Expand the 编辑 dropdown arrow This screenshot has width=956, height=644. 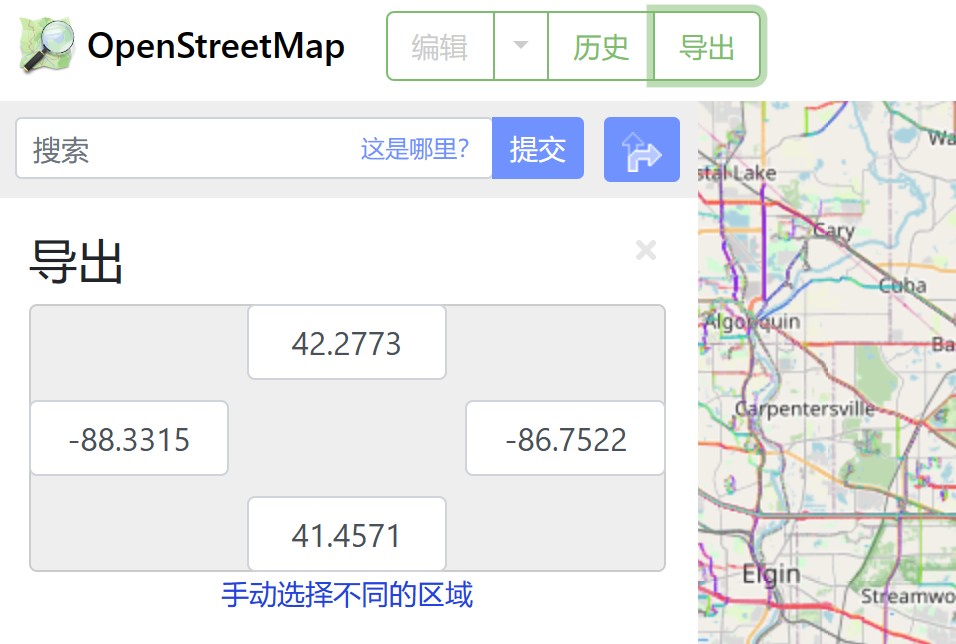pos(521,46)
